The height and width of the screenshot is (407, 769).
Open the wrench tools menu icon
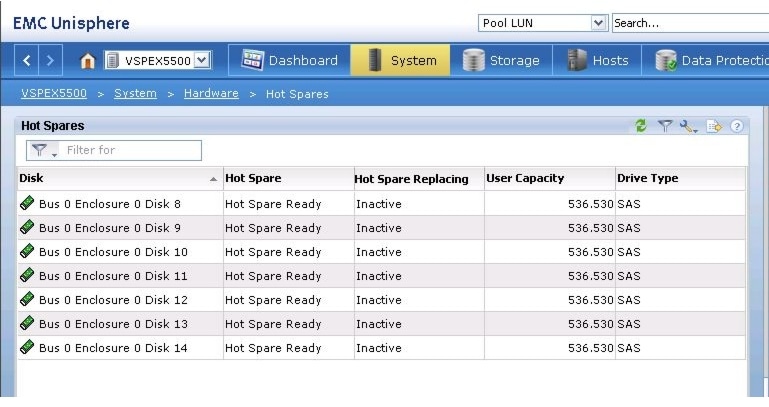click(689, 127)
